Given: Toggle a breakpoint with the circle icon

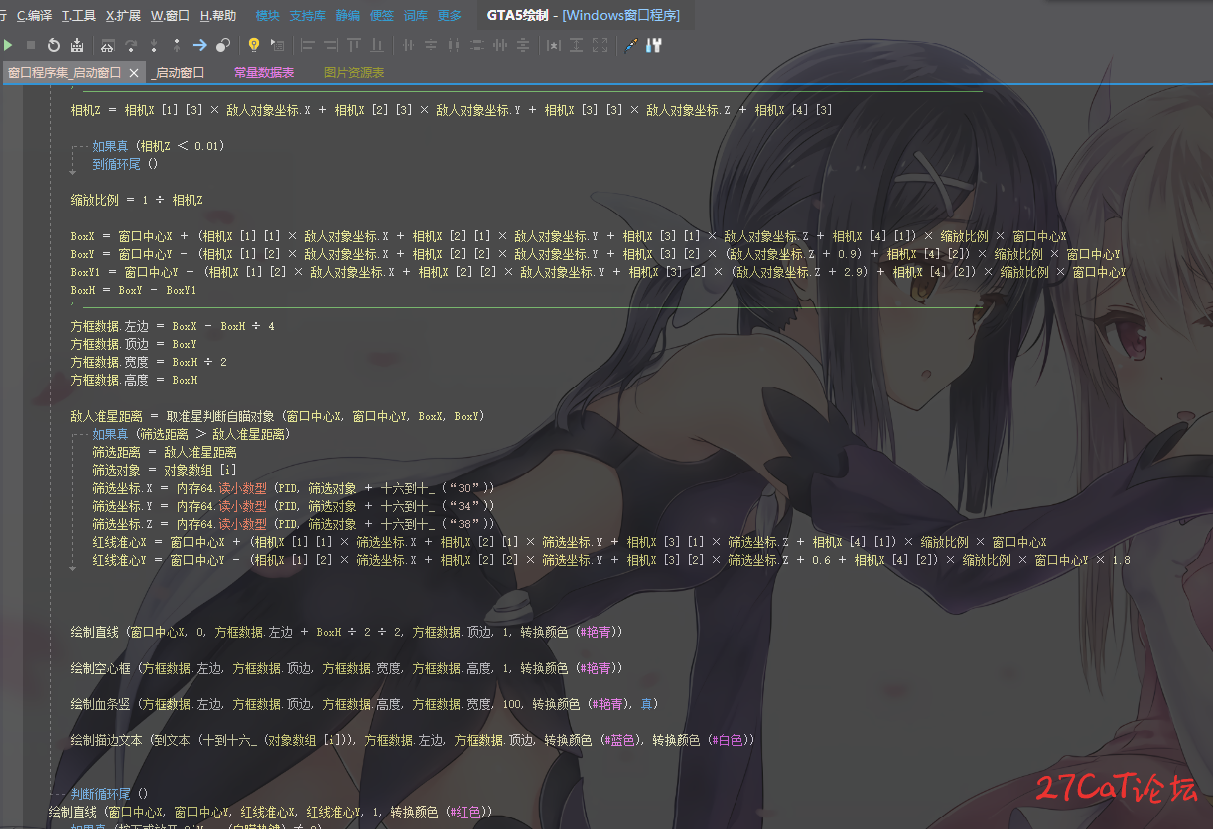Looking at the screenshot, I should coord(223,45).
